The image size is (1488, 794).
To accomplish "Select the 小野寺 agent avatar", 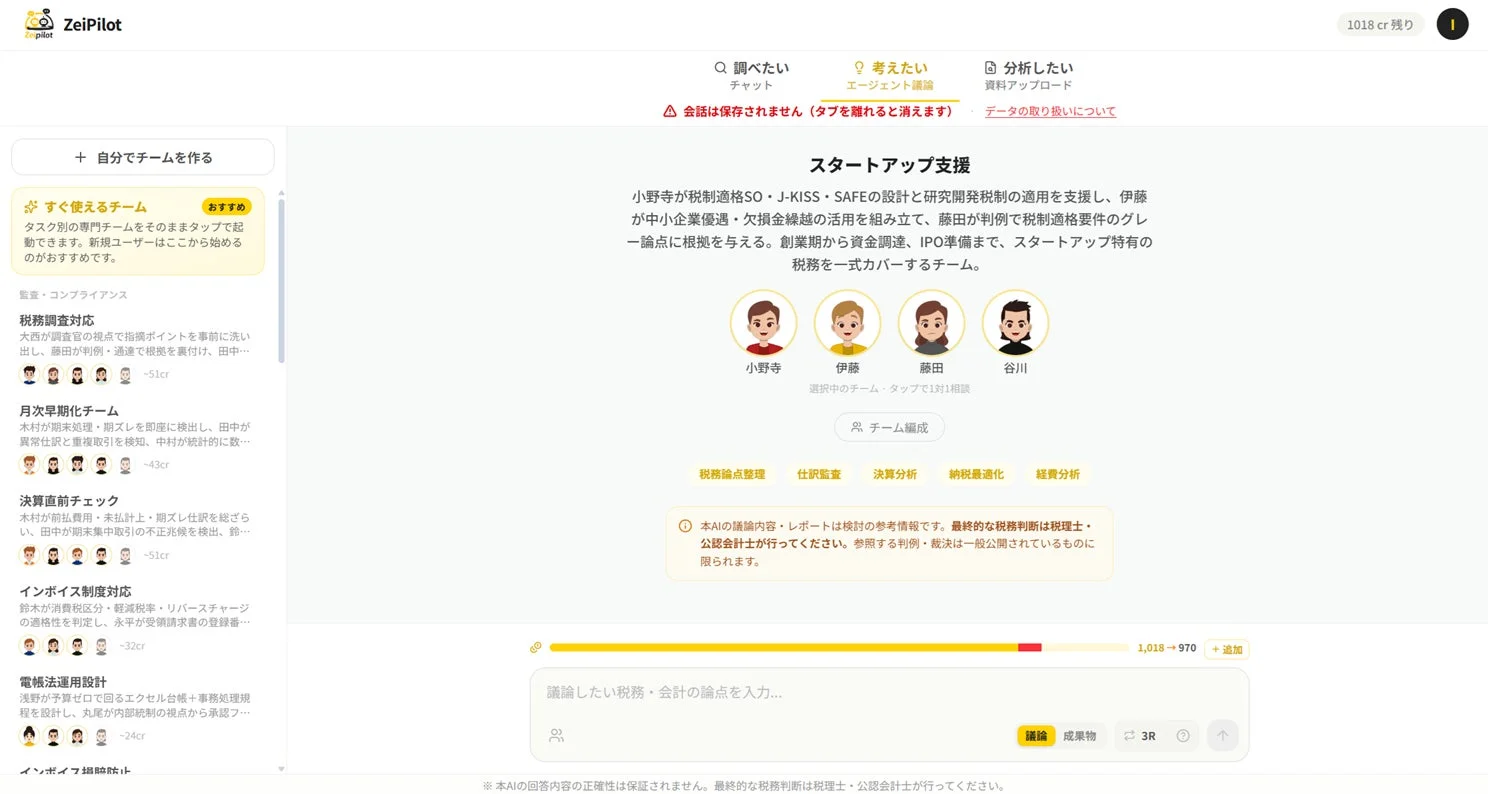I will coord(763,323).
